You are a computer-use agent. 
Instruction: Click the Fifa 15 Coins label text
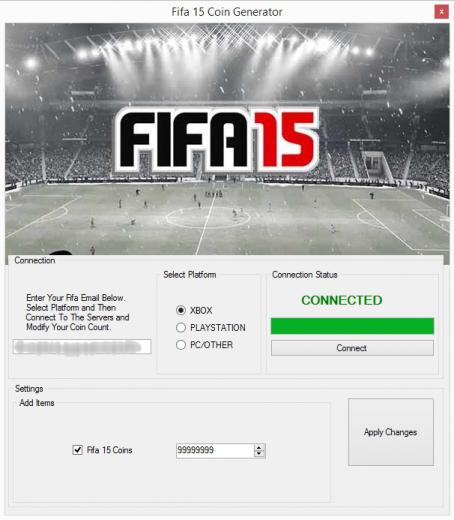[109, 450]
